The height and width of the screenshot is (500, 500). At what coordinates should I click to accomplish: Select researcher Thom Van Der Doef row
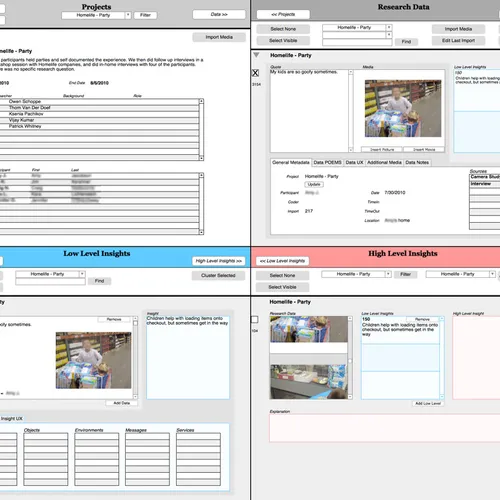(99, 108)
